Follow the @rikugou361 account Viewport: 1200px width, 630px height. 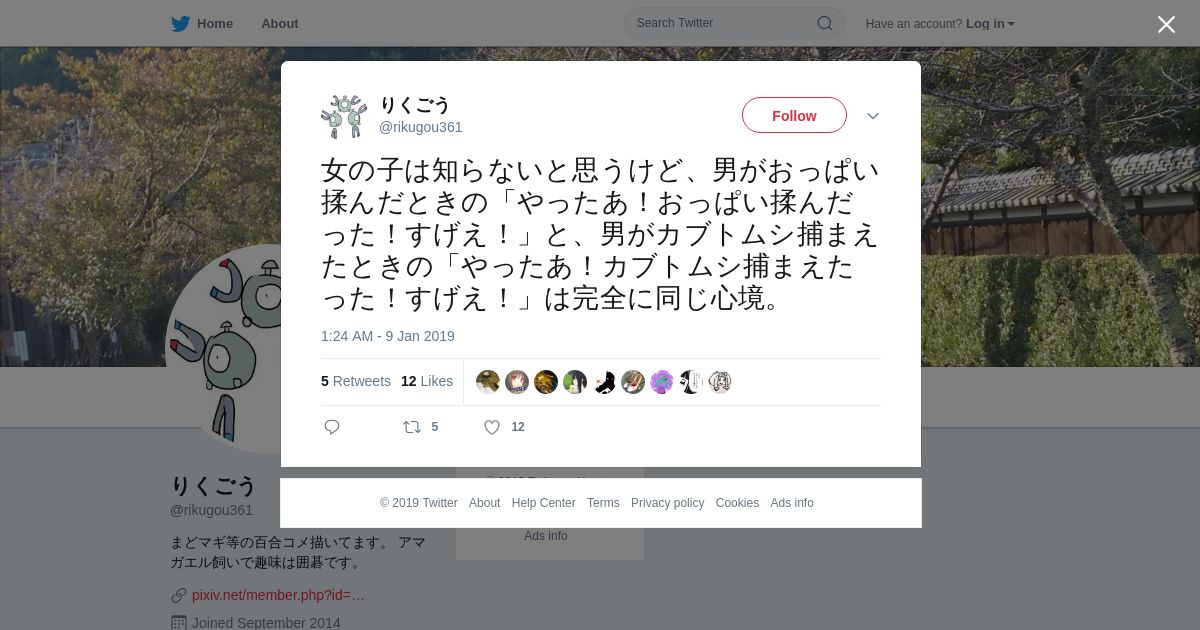click(794, 115)
